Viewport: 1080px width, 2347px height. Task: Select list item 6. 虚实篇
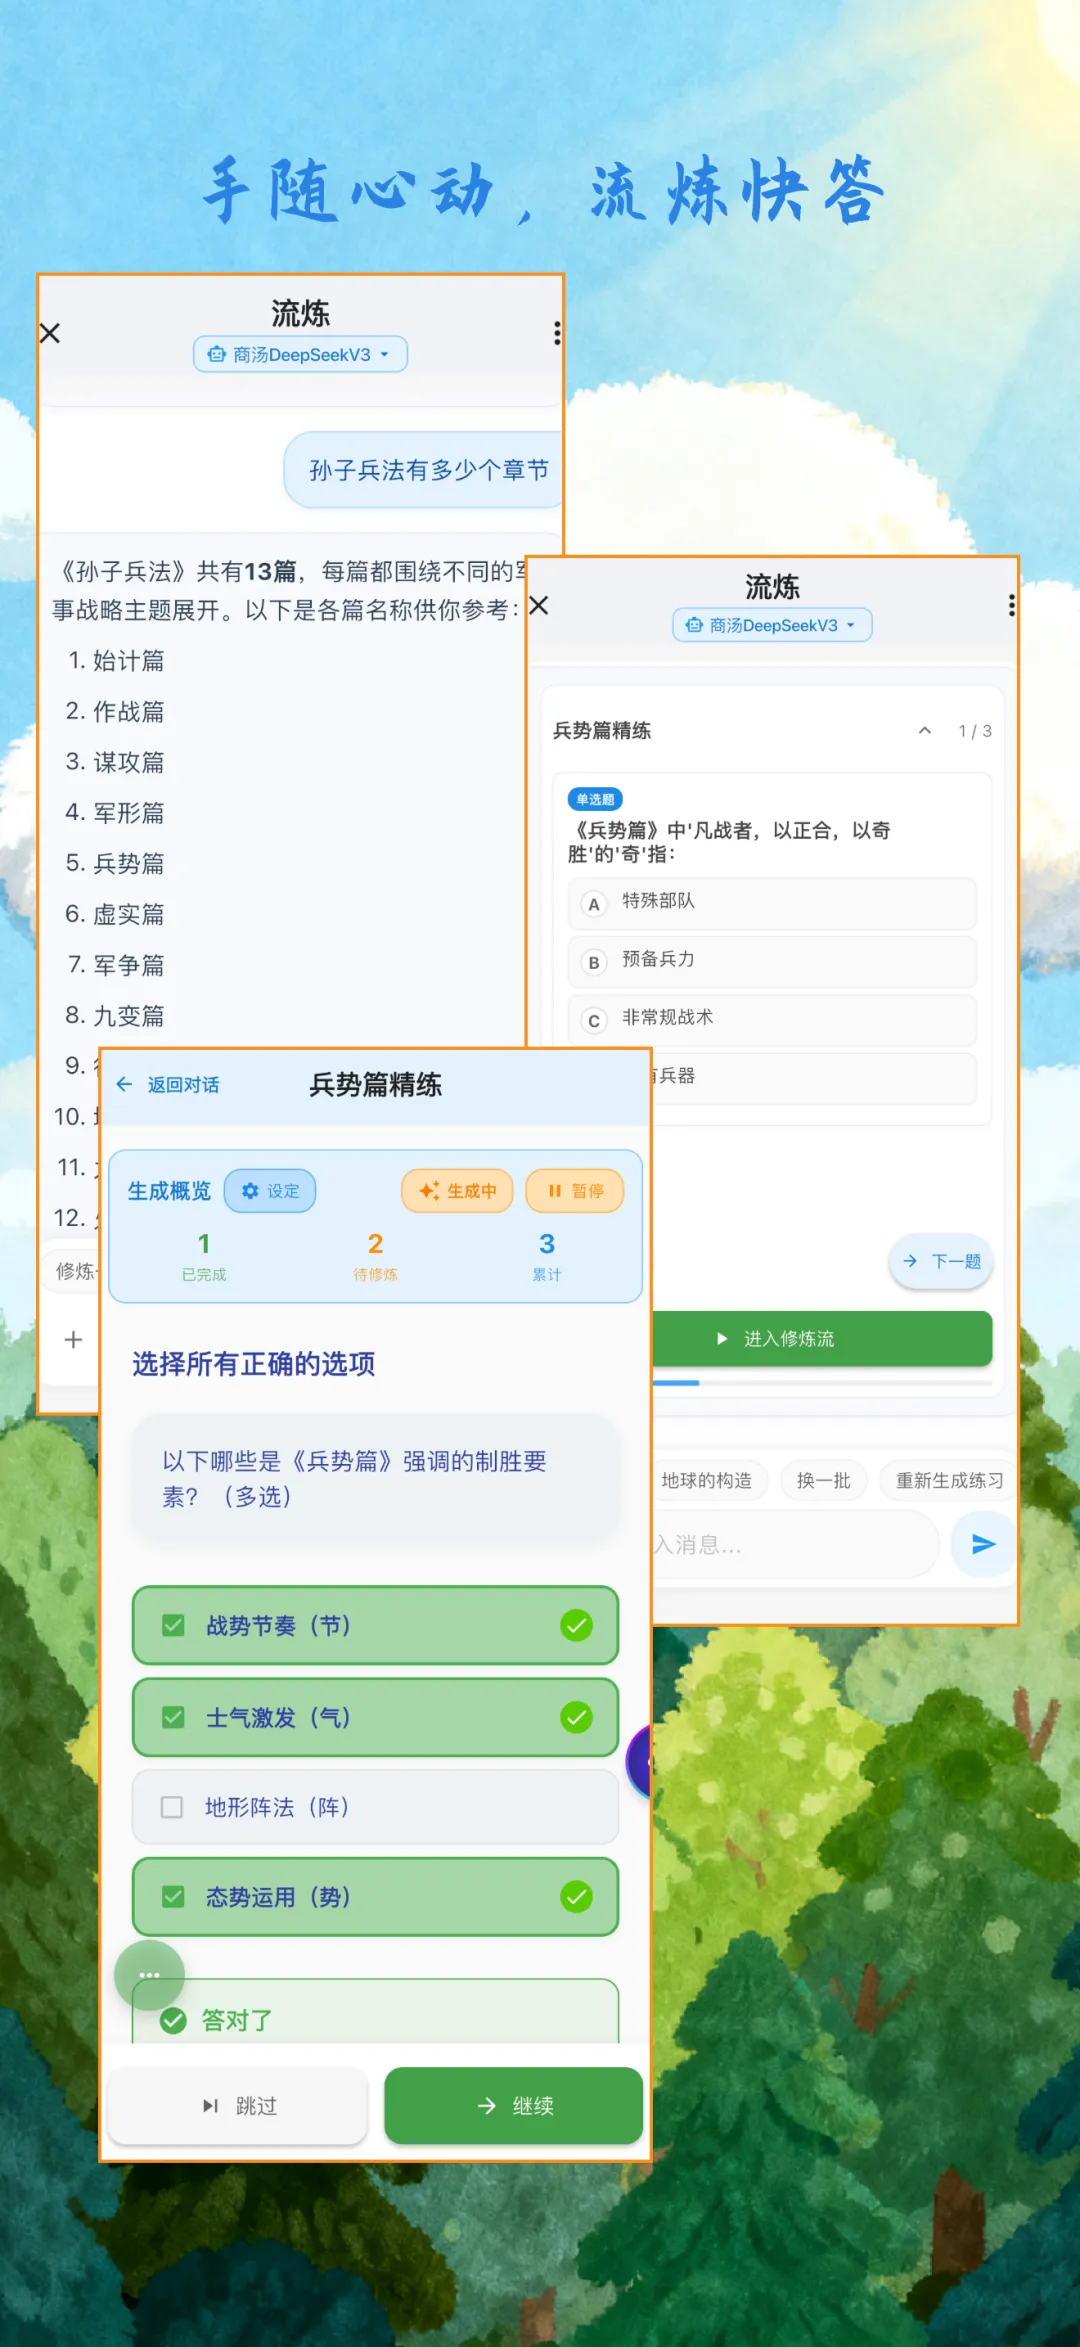tap(116, 915)
